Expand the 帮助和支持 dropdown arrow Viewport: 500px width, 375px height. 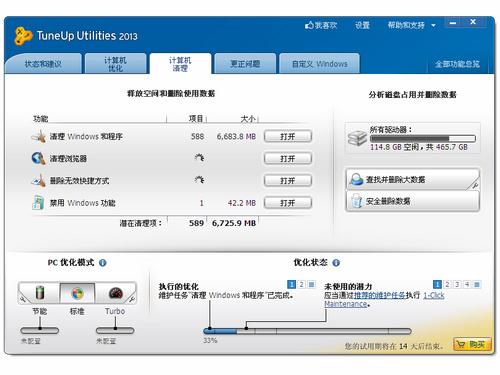pyautogui.click(x=433, y=25)
